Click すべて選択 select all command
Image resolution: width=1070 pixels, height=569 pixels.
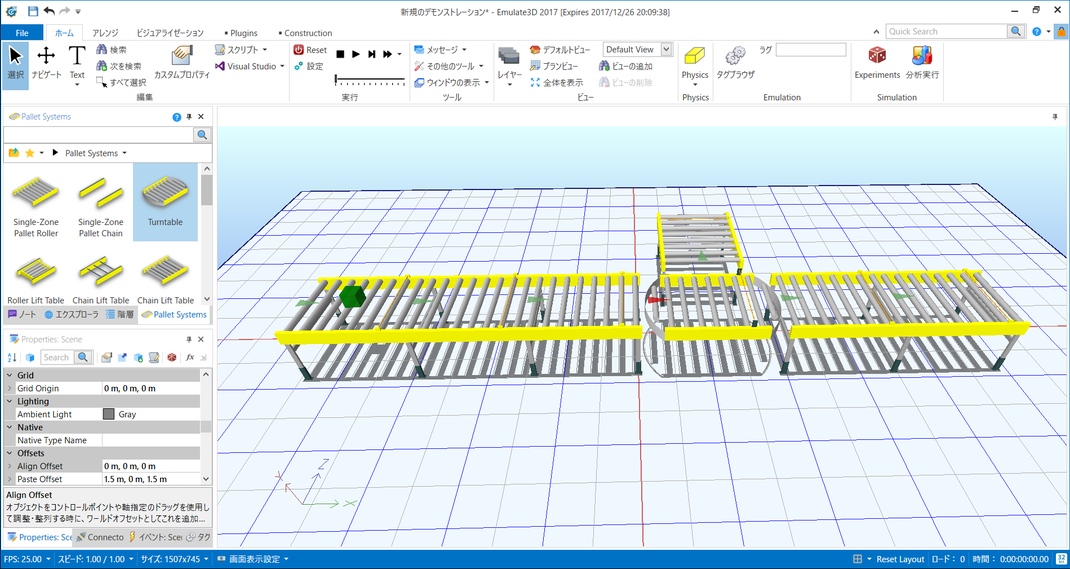tap(121, 83)
